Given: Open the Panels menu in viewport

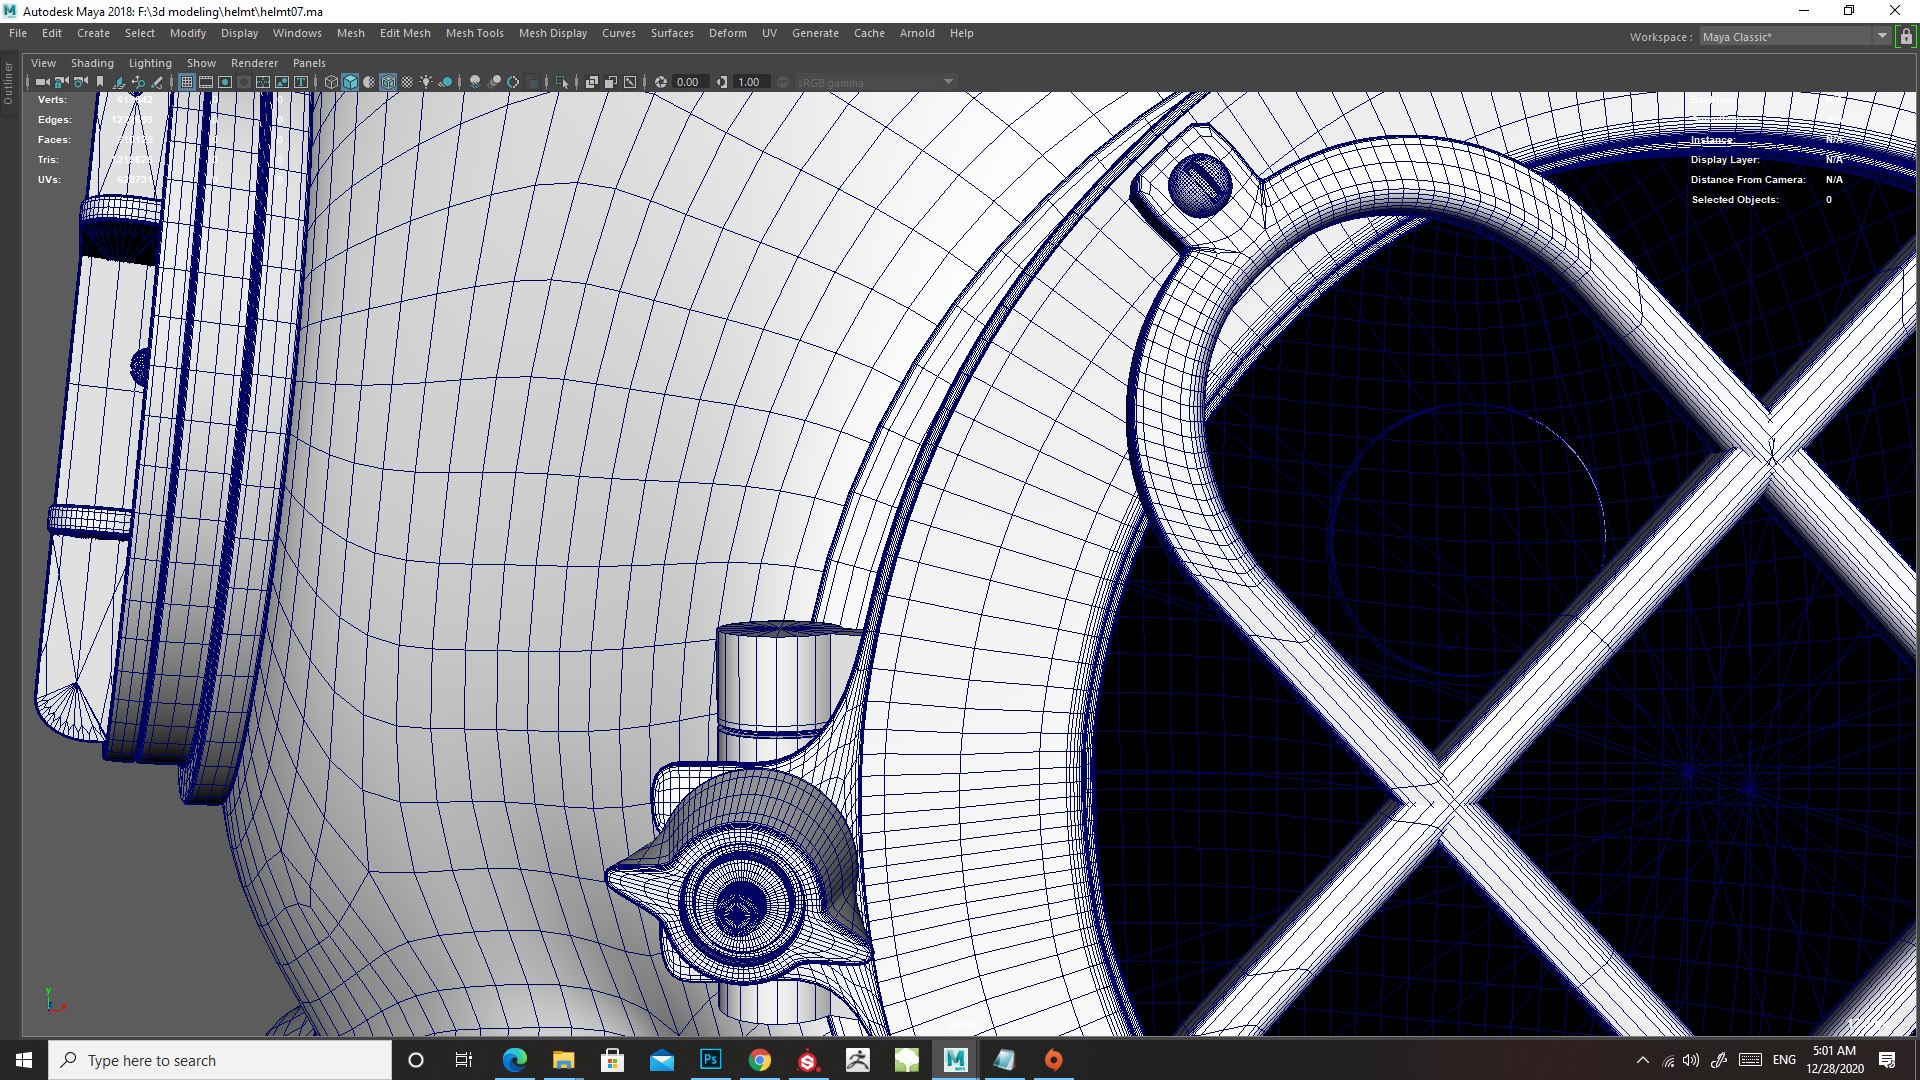Looking at the screenshot, I should click(x=309, y=63).
